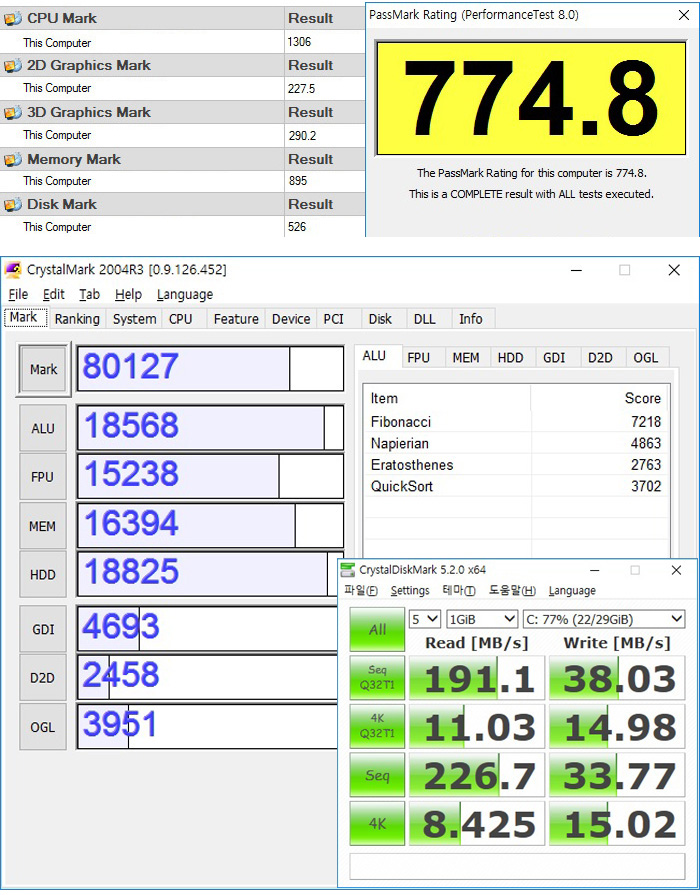Switch to the System tab
The image size is (700, 895).
134,319
